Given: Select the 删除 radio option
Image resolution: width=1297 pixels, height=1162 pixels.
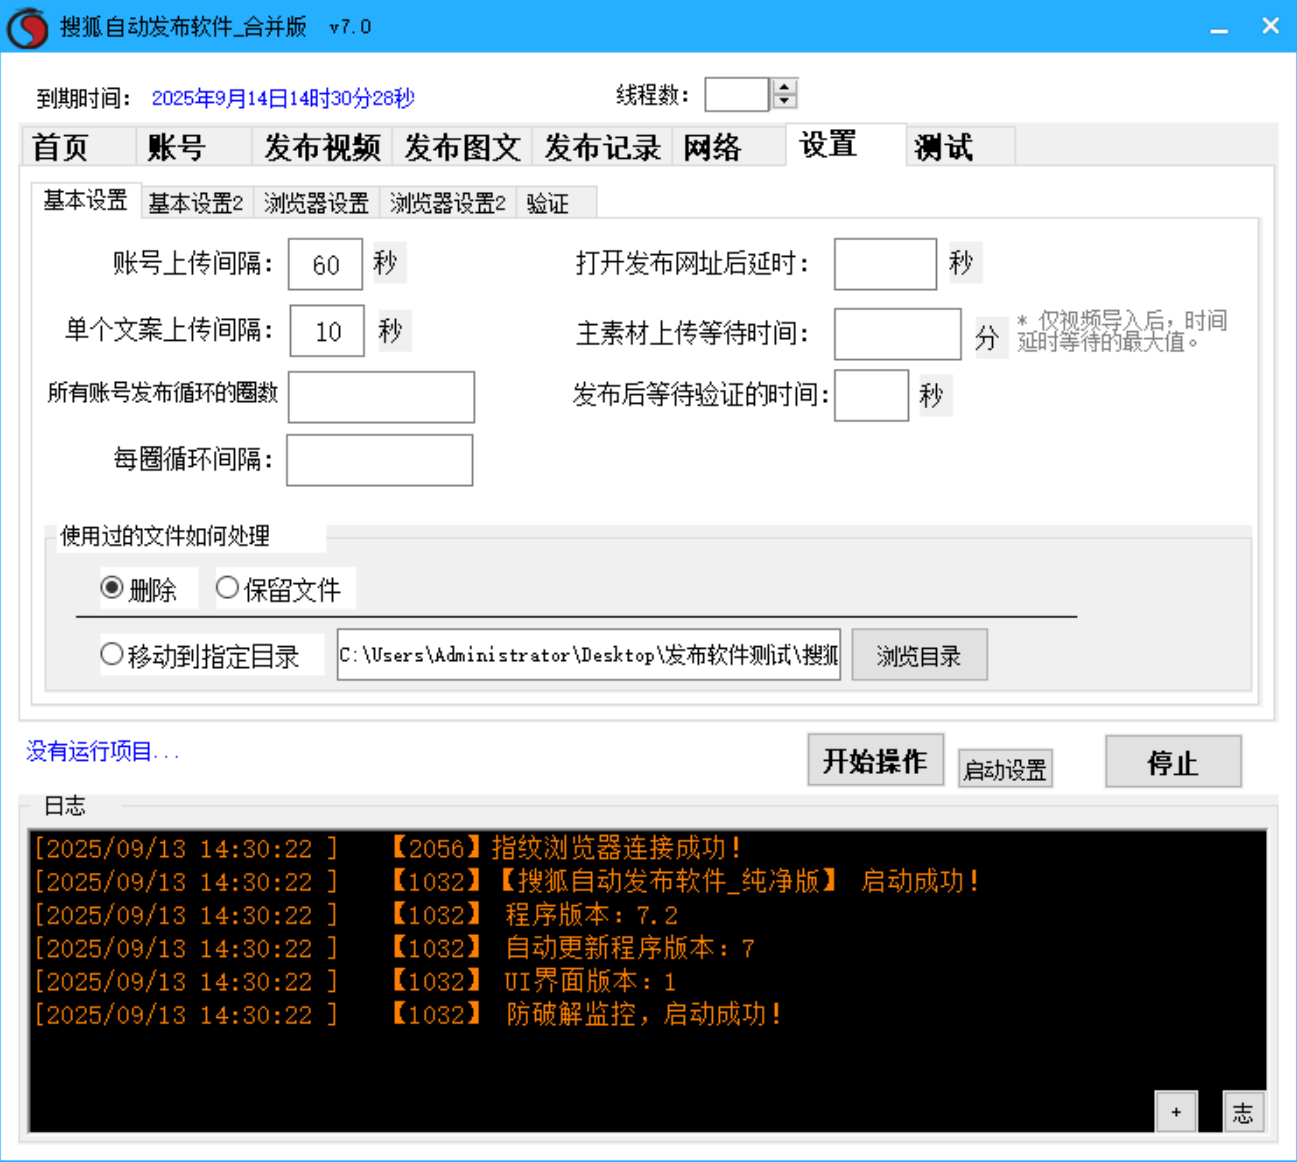Looking at the screenshot, I should pos(112,588).
